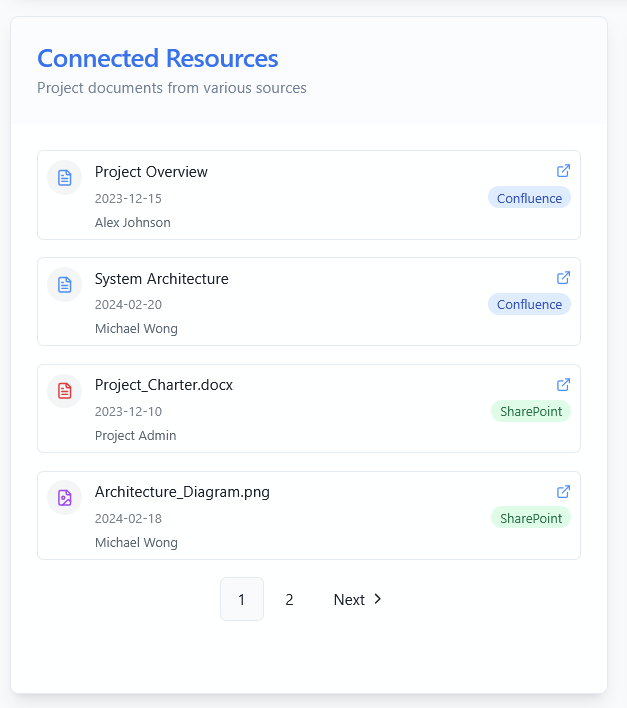
Task: Click the purple image icon for Architecture_Diagram.png
Action: pos(65,498)
